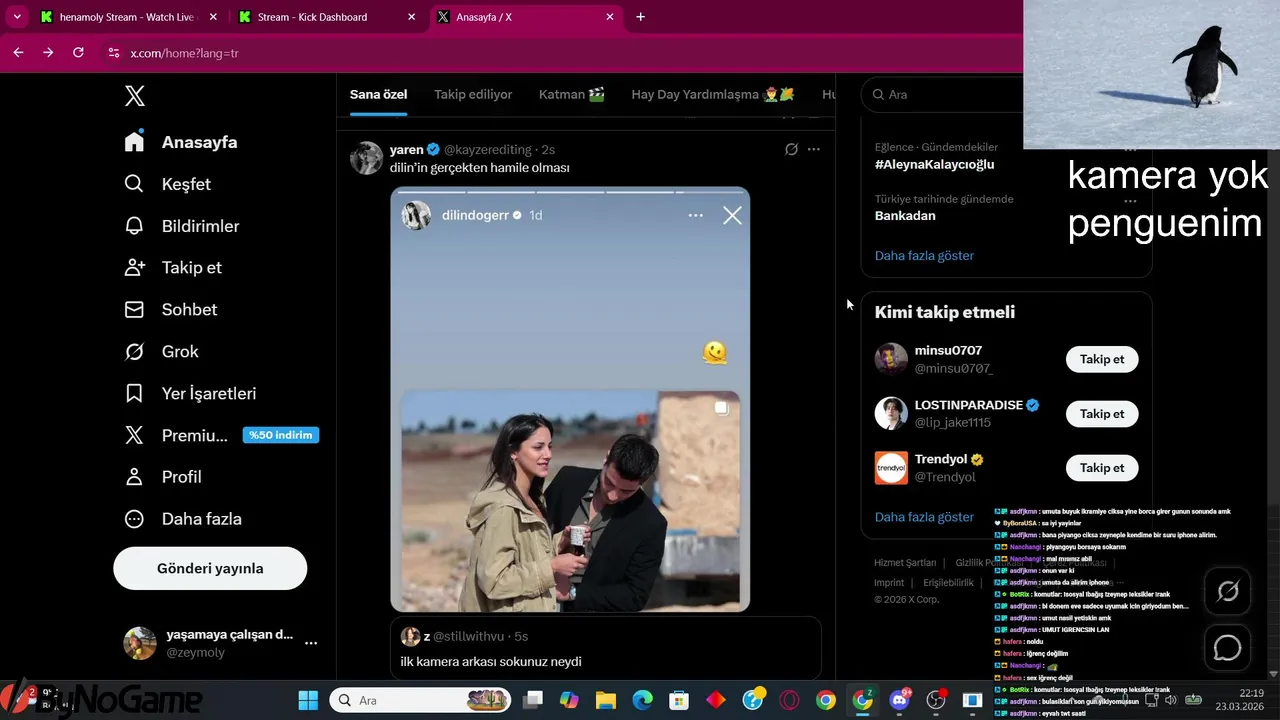The height and width of the screenshot is (720, 1280).
Task: Open minsu0707 profile avatar
Action: click(891, 359)
